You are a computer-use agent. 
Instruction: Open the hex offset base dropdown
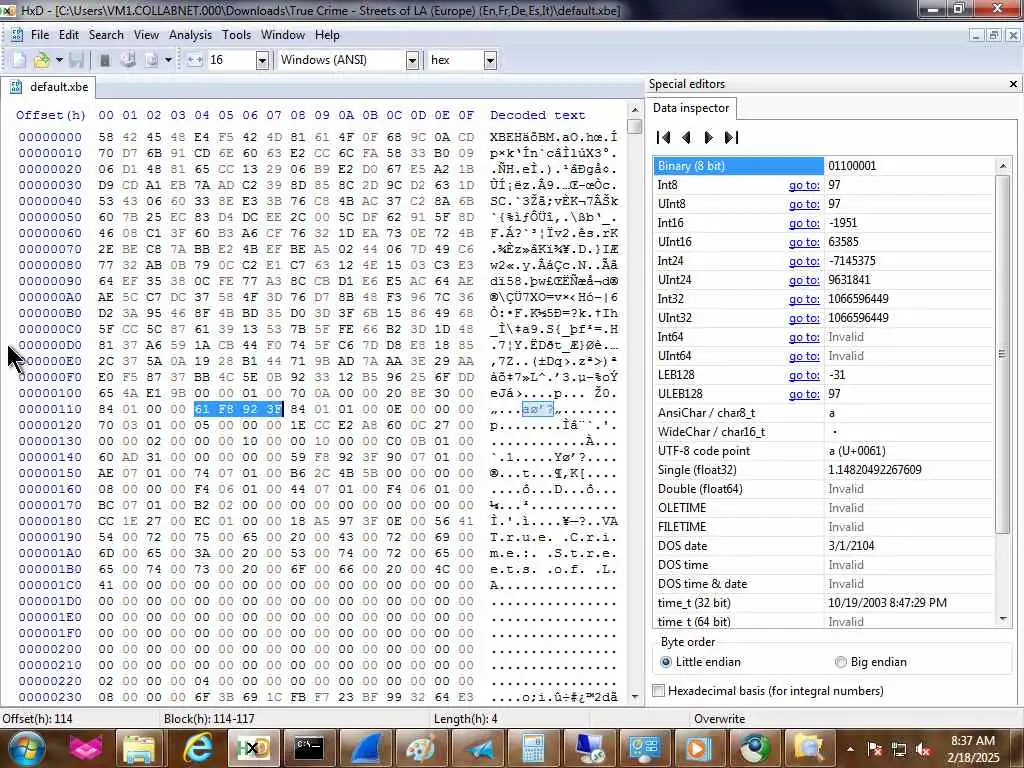pyautogui.click(x=490, y=61)
